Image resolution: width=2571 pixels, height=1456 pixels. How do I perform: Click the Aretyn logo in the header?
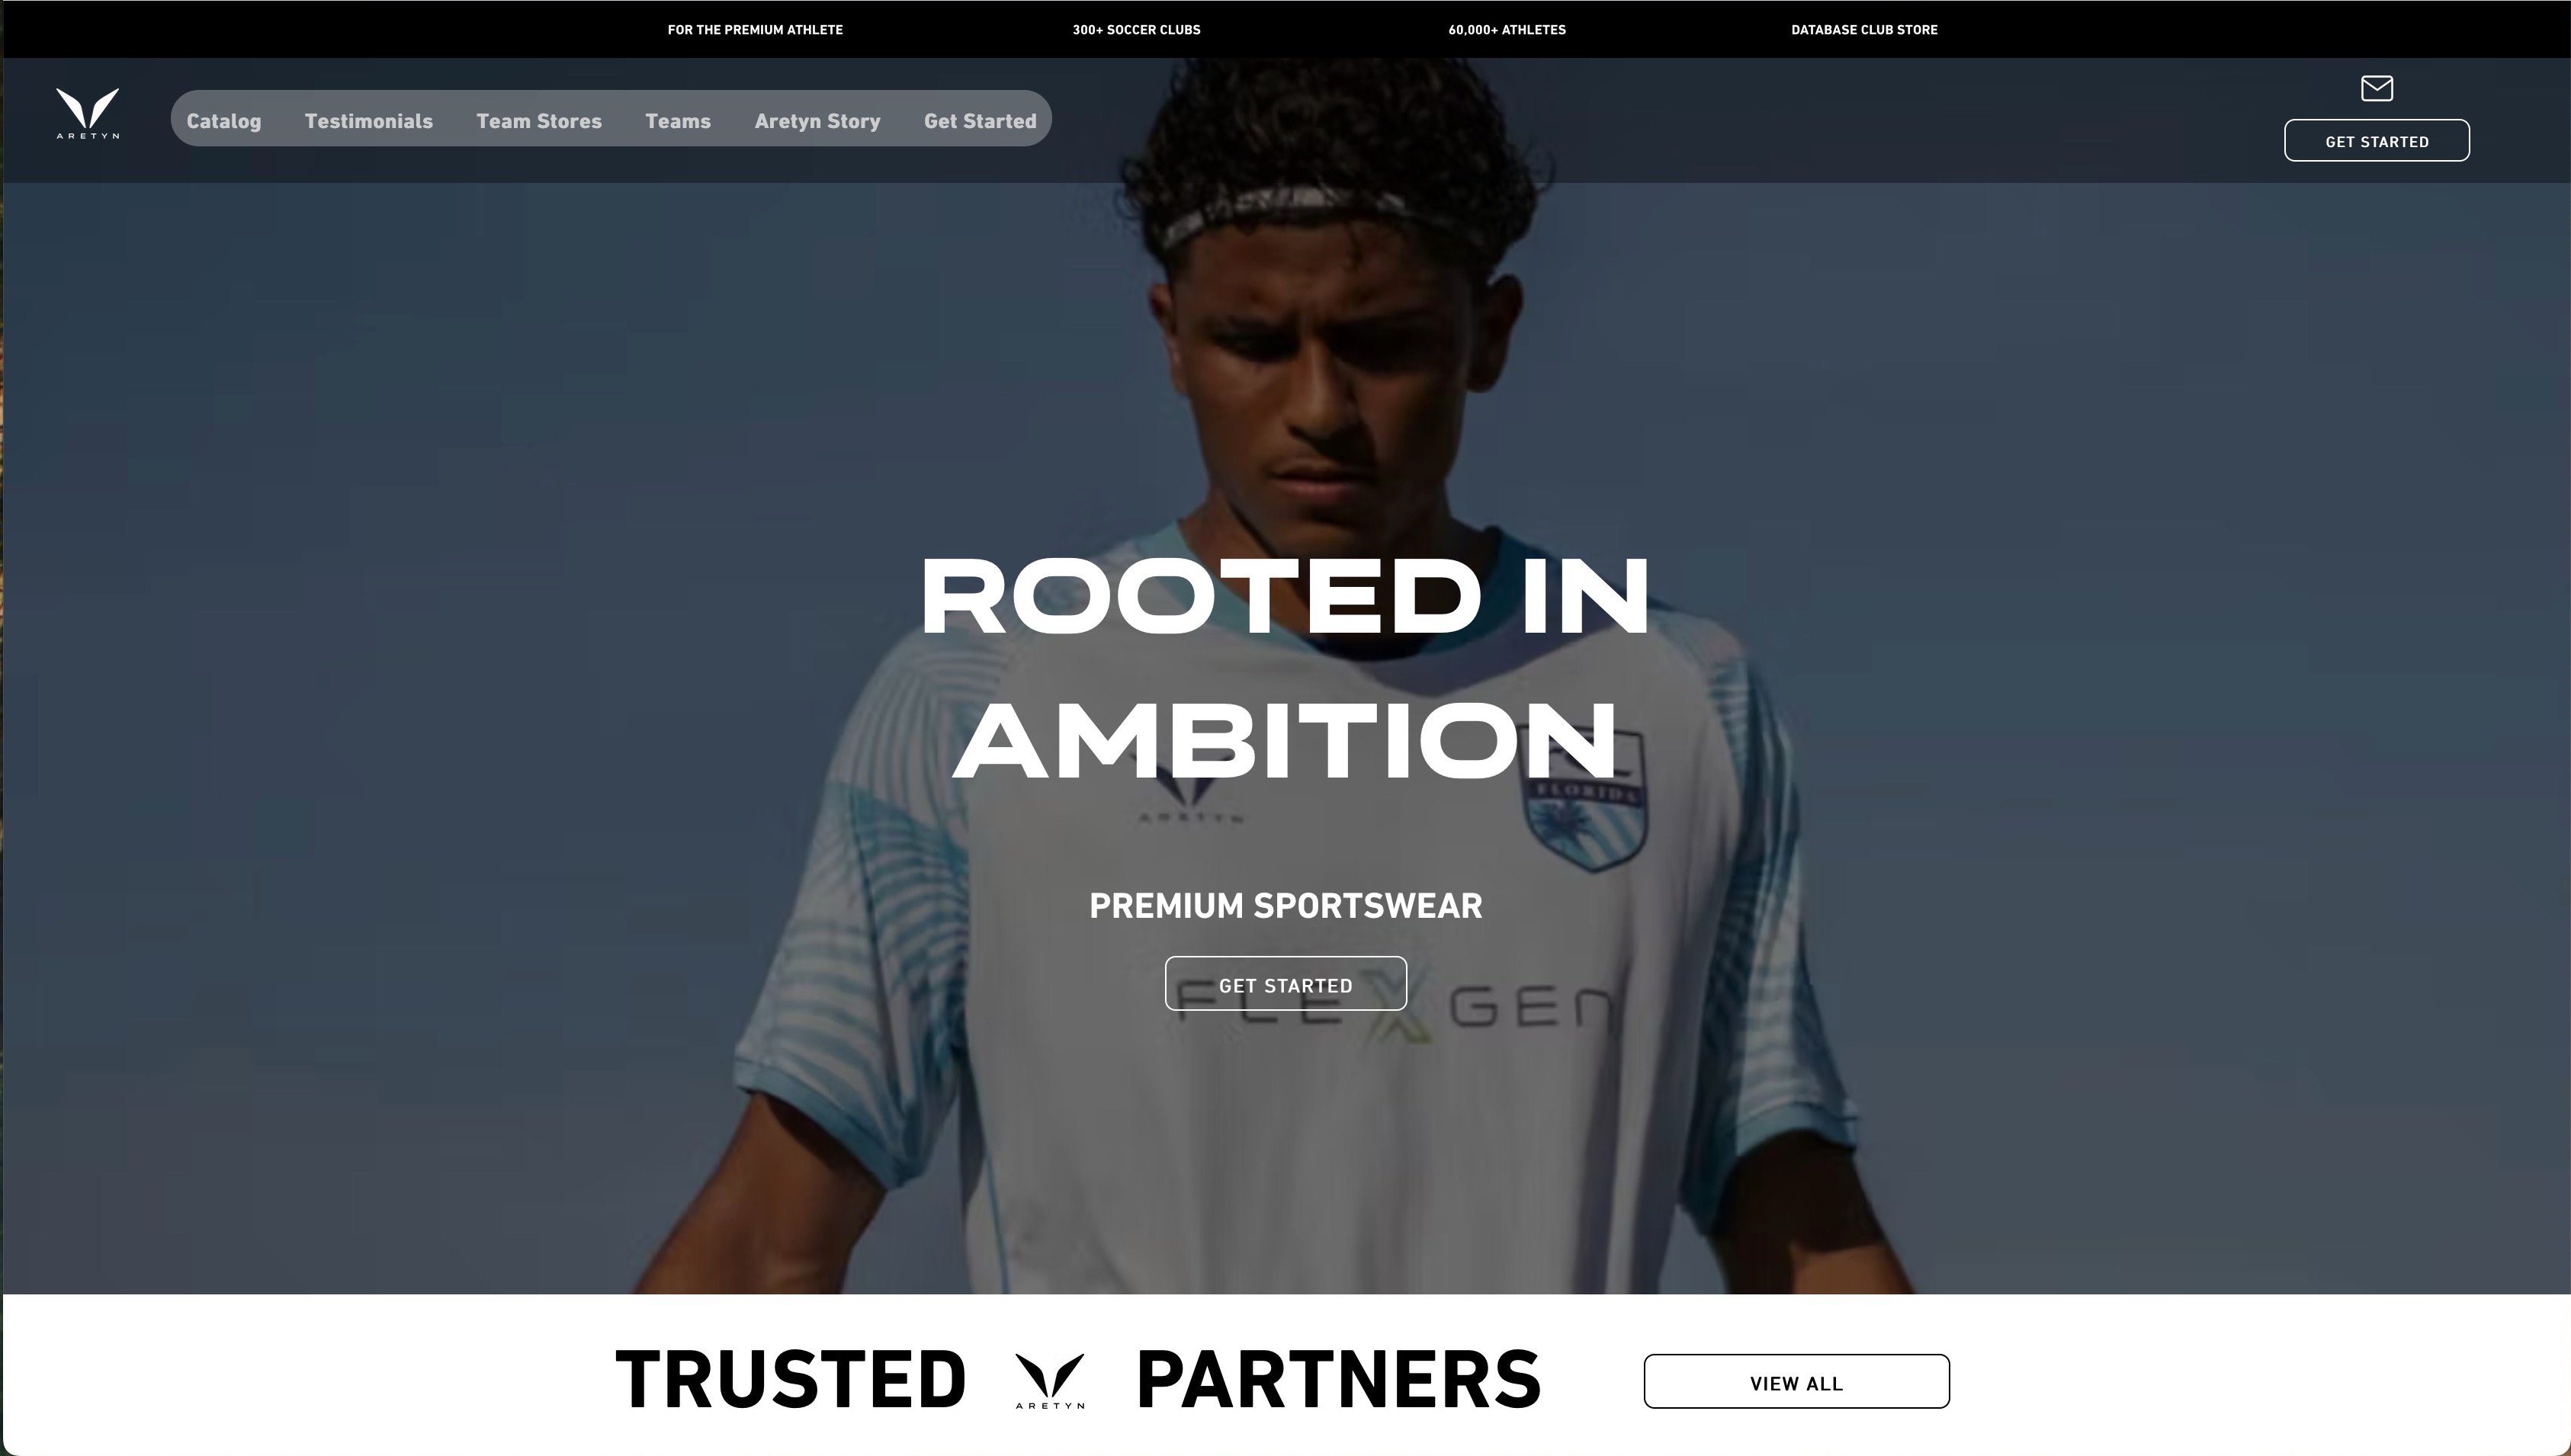(88, 114)
